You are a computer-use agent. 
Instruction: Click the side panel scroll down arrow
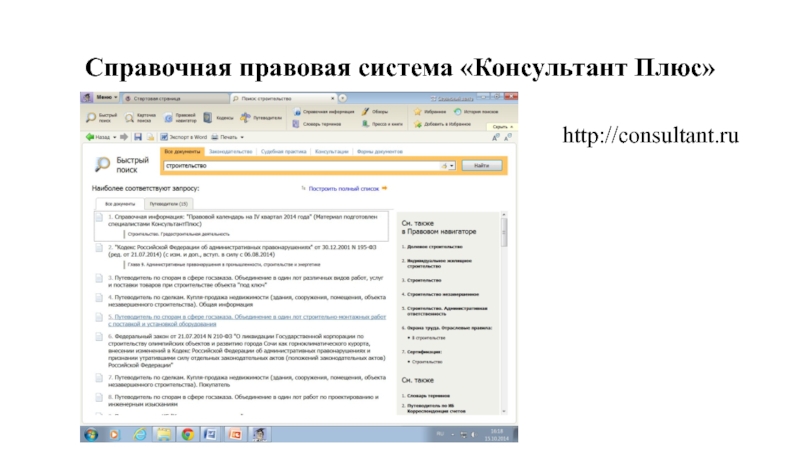pyautogui.click(x=504, y=411)
